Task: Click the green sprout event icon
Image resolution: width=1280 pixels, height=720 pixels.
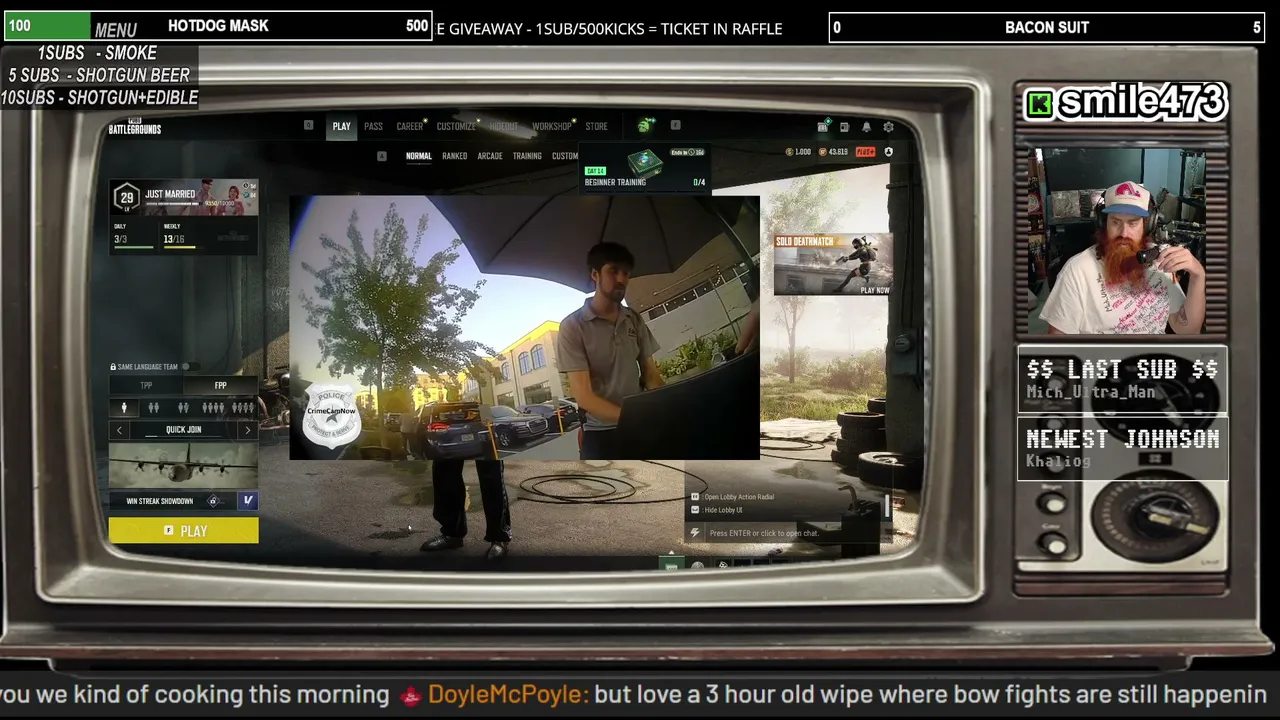Action: [645, 126]
